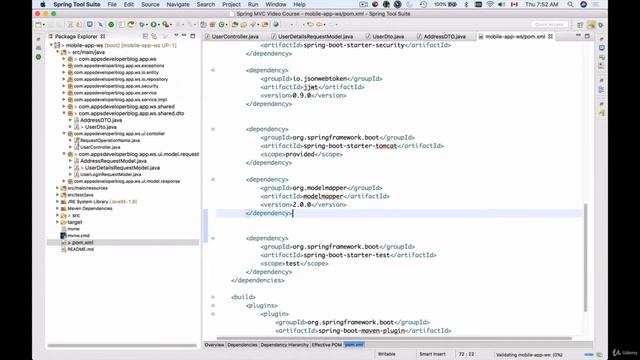Maximize the Package Explorer view

click(193, 36)
